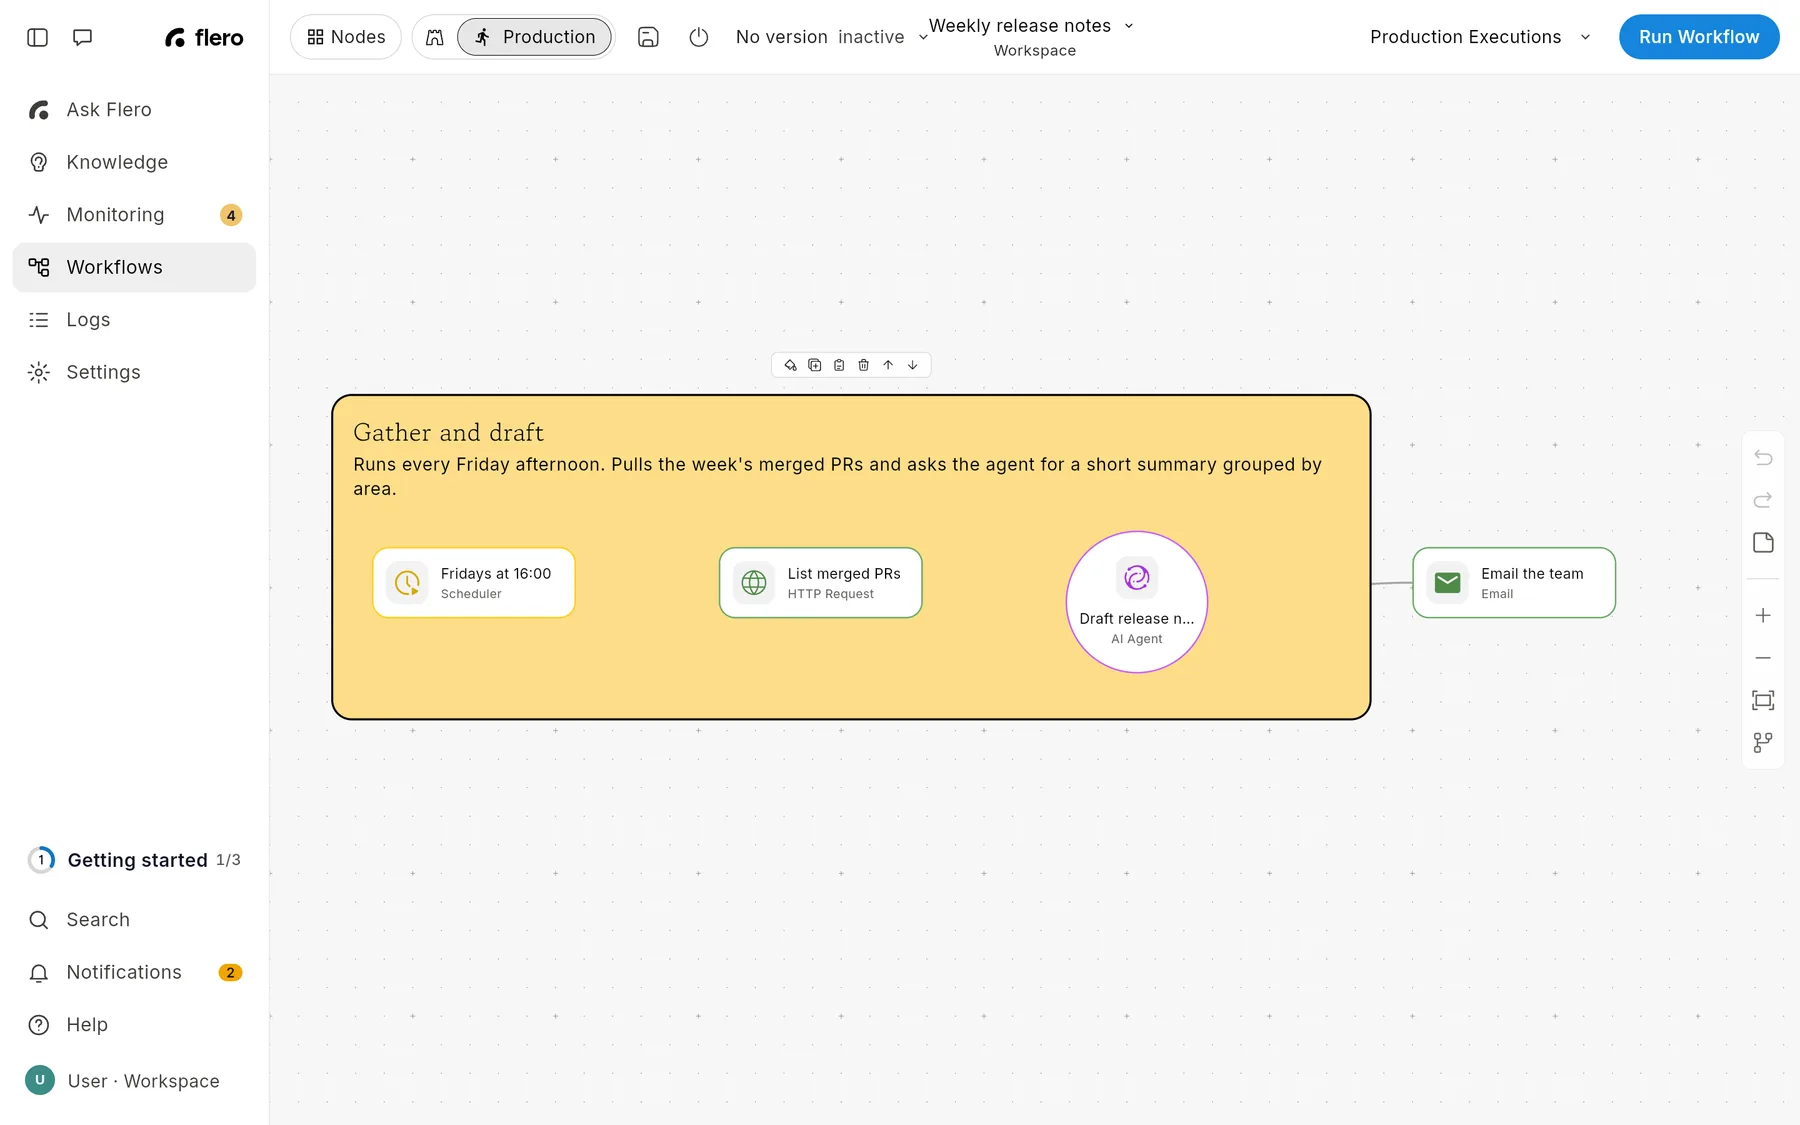Click the green Email envelope icon
This screenshot has height=1125, width=1800.
click(x=1447, y=583)
